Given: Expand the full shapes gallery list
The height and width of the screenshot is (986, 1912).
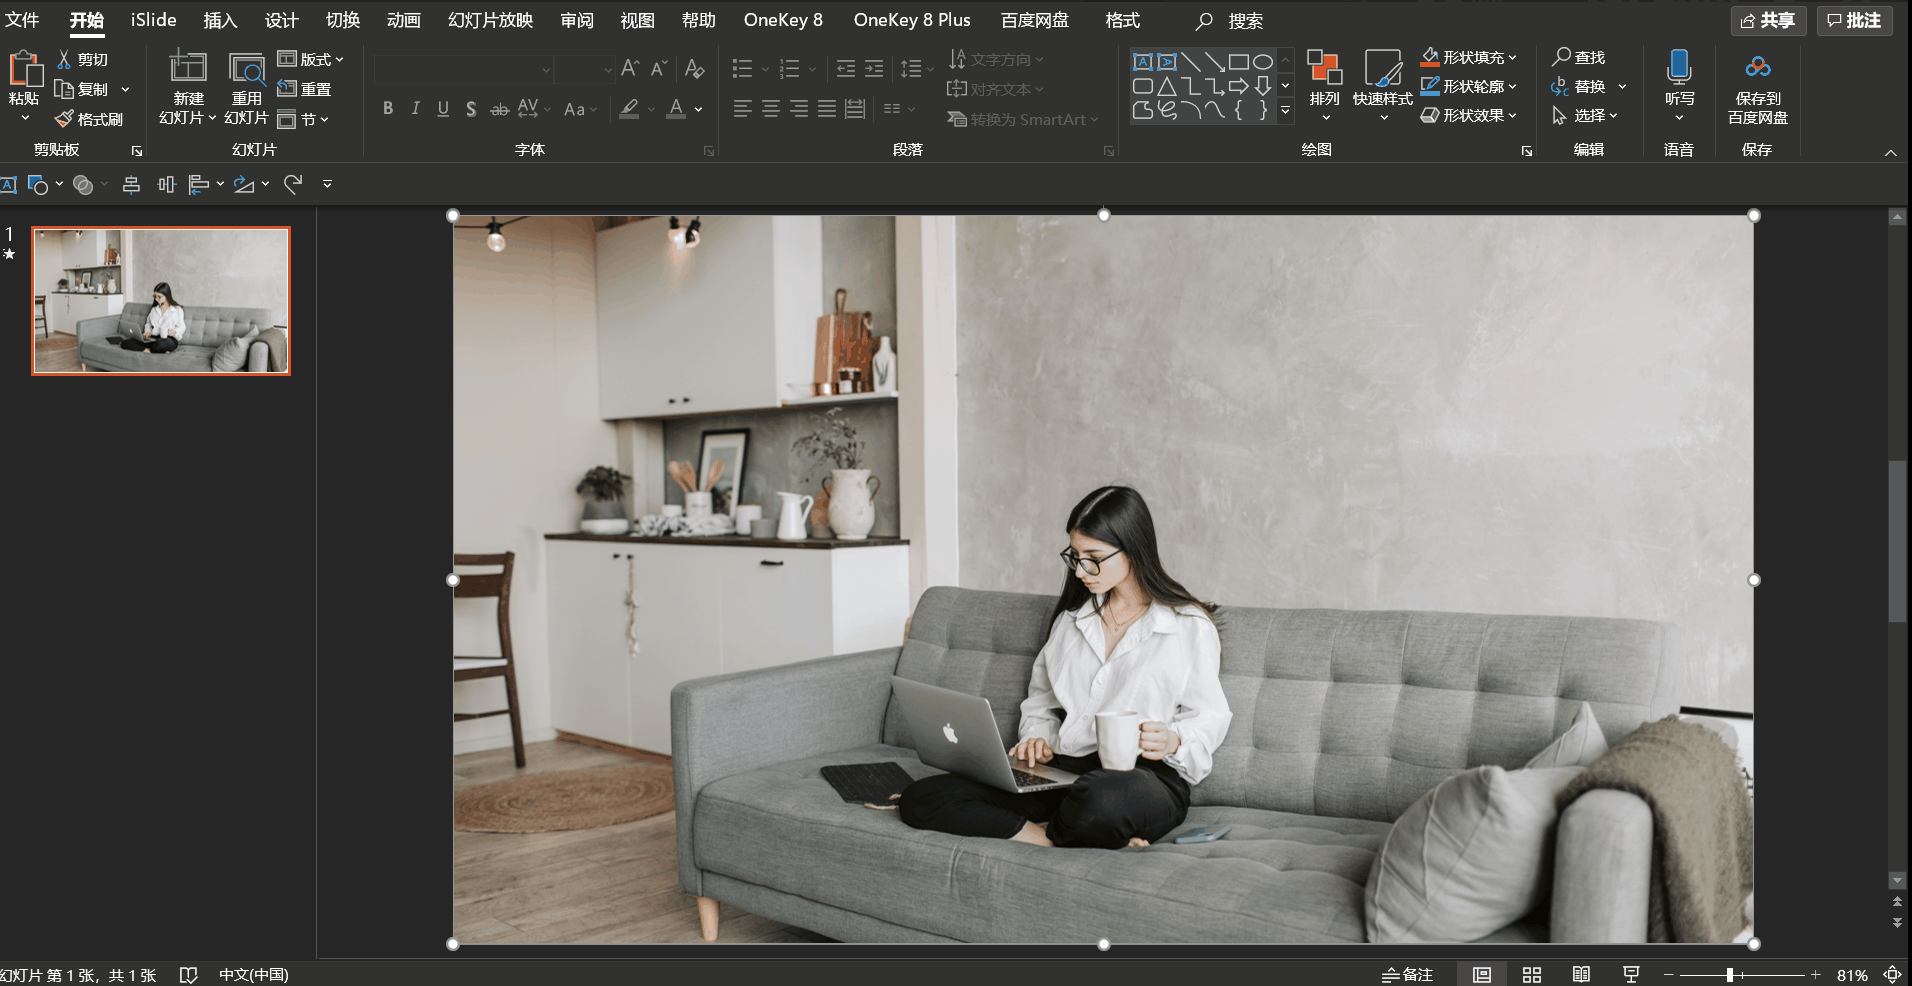Looking at the screenshot, I should 1286,110.
